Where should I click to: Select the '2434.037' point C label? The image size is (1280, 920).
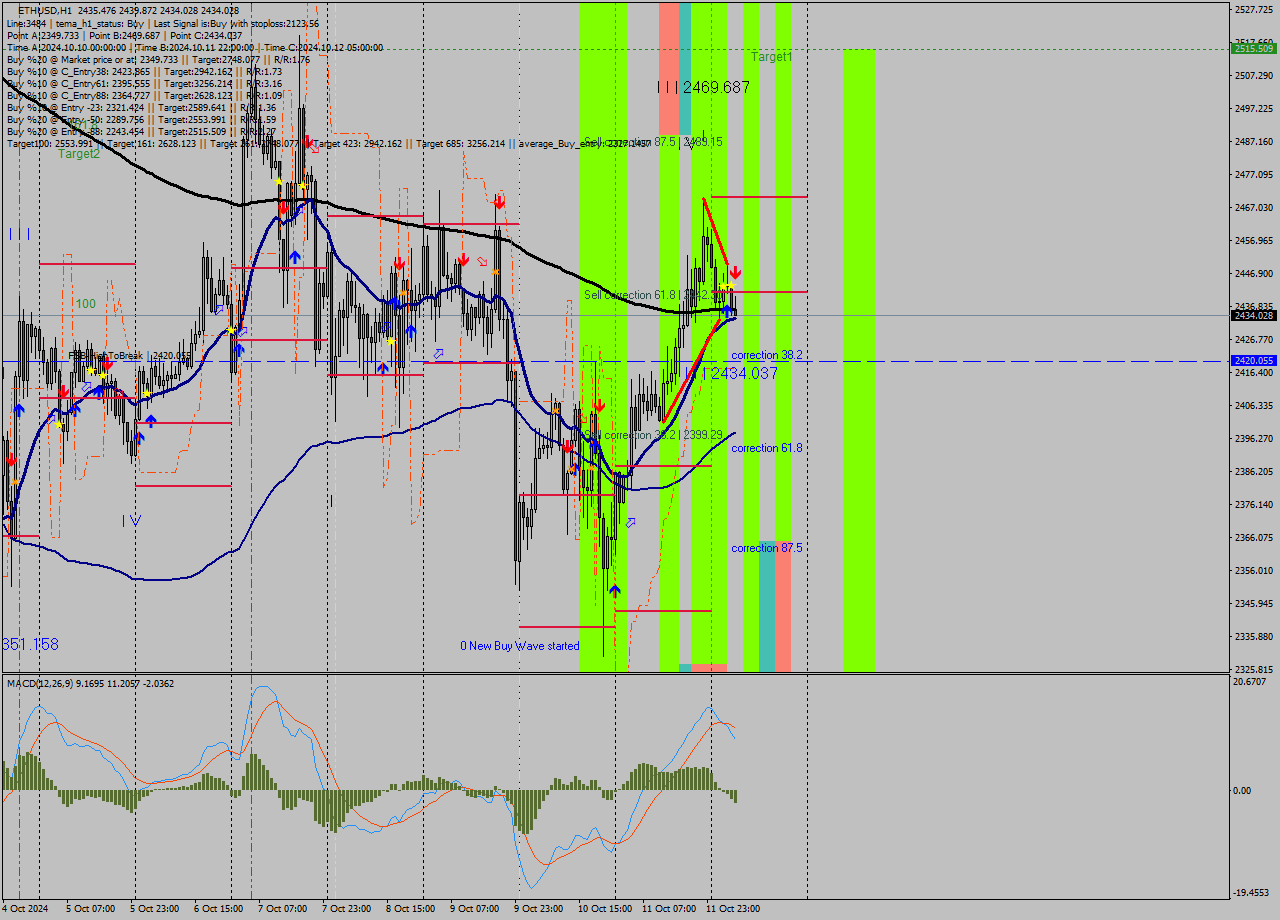744,373
